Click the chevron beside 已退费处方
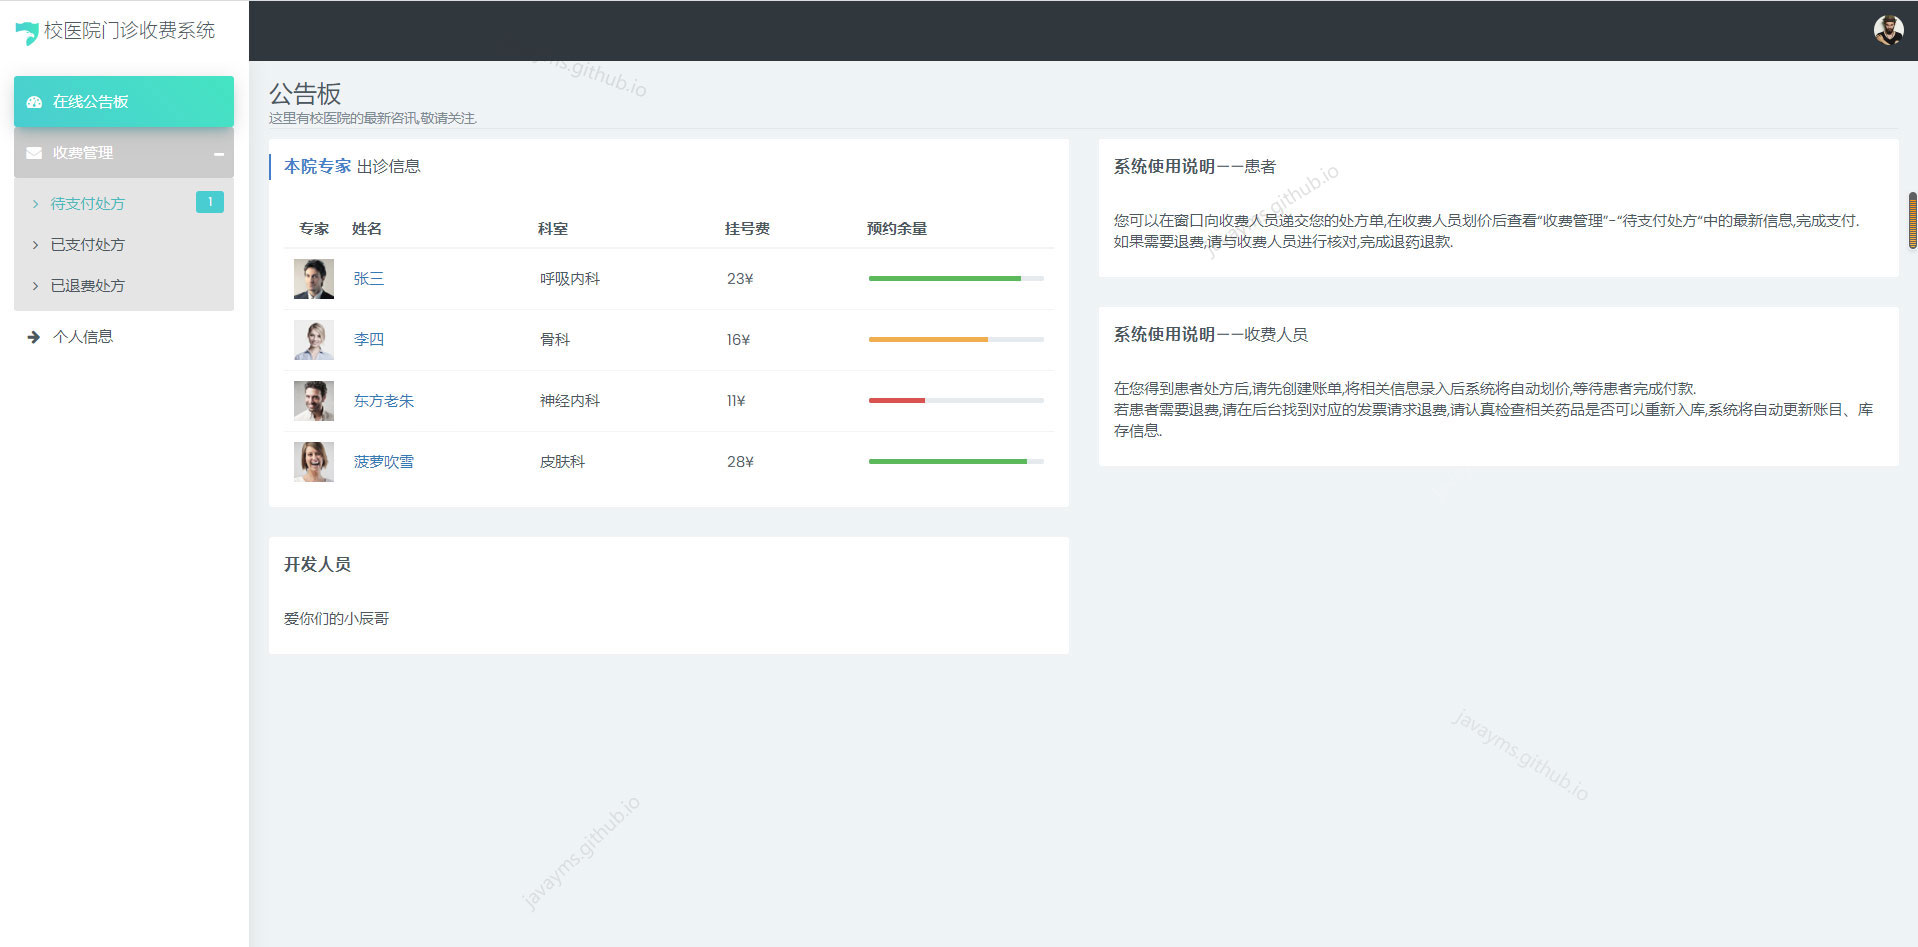The width and height of the screenshot is (1918, 947). pos(35,285)
